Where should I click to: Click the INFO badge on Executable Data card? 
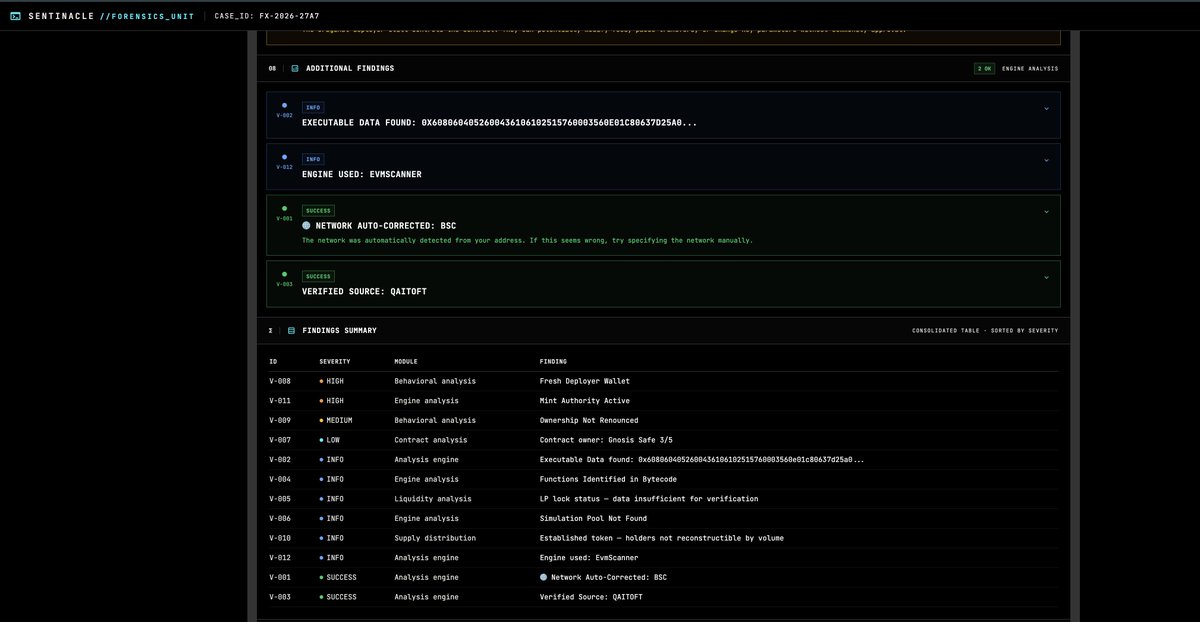[x=313, y=107]
